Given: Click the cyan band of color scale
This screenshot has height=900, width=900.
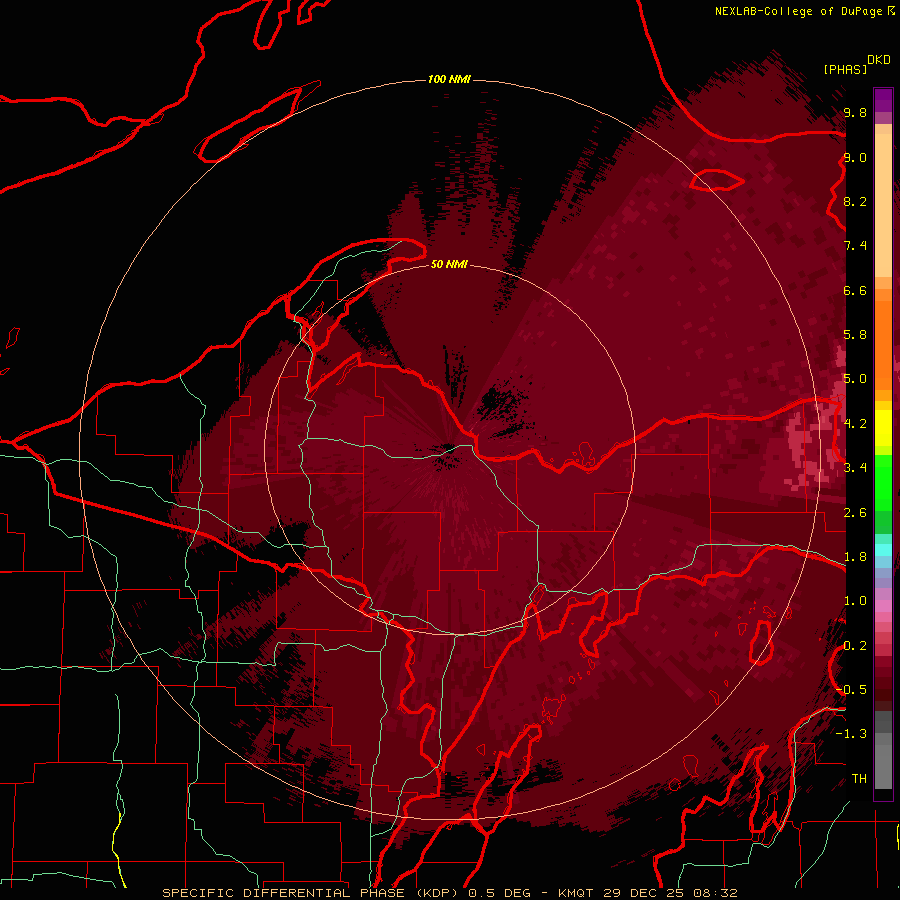Looking at the screenshot, I should [x=883, y=550].
